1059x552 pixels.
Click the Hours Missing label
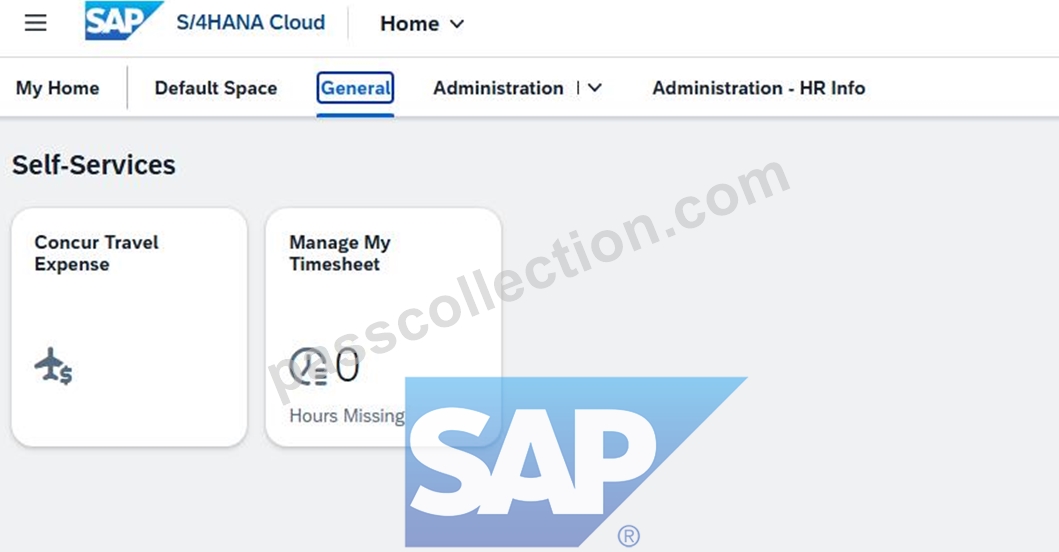pos(347,416)
